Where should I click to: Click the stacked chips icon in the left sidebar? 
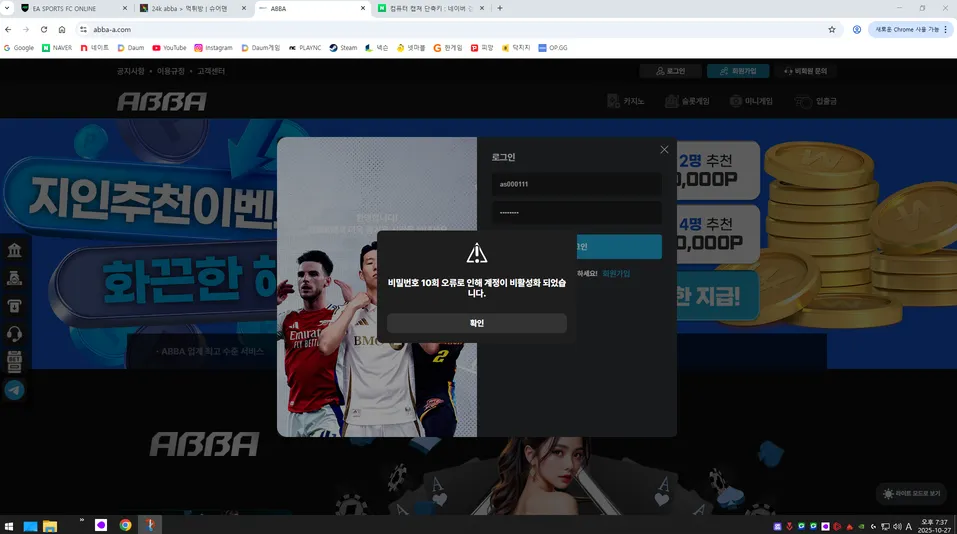(x=14, y=362)
